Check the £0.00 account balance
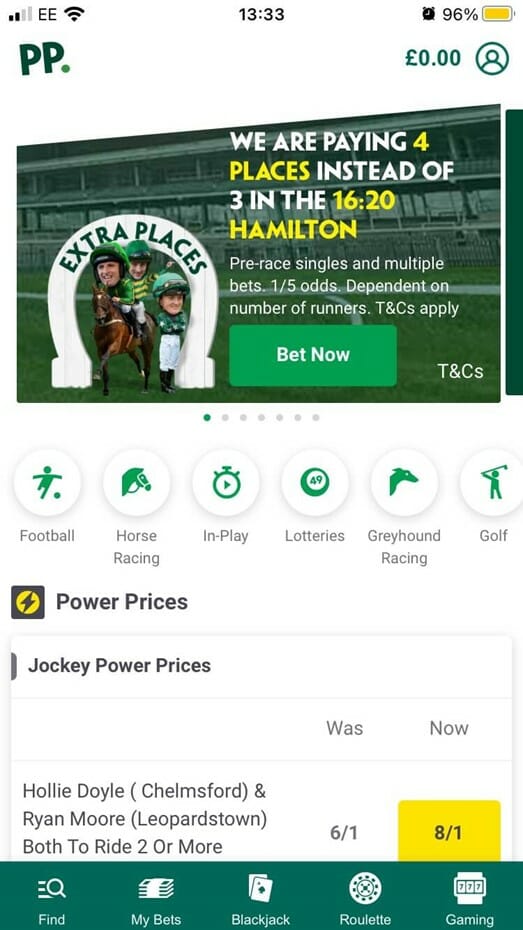This screenshot has width=523, height=930. 433,58
